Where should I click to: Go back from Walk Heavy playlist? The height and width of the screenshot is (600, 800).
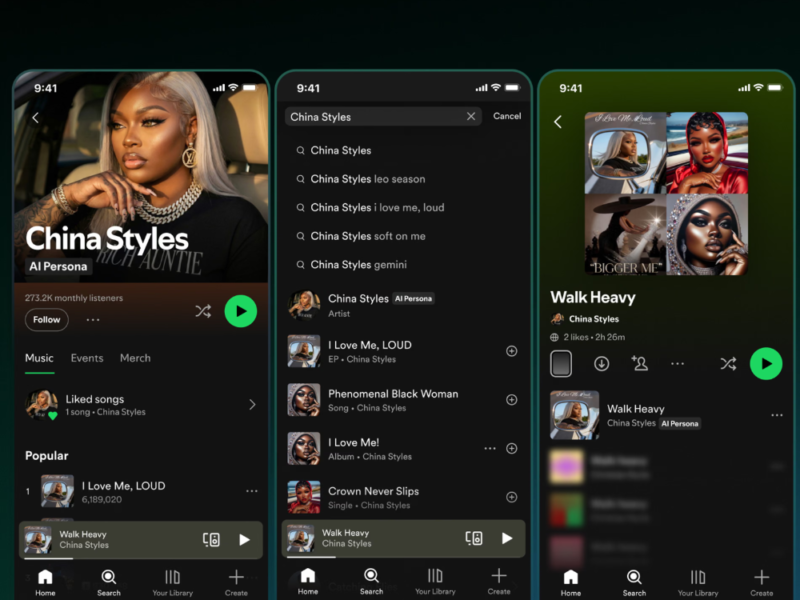tap(558, 121)
